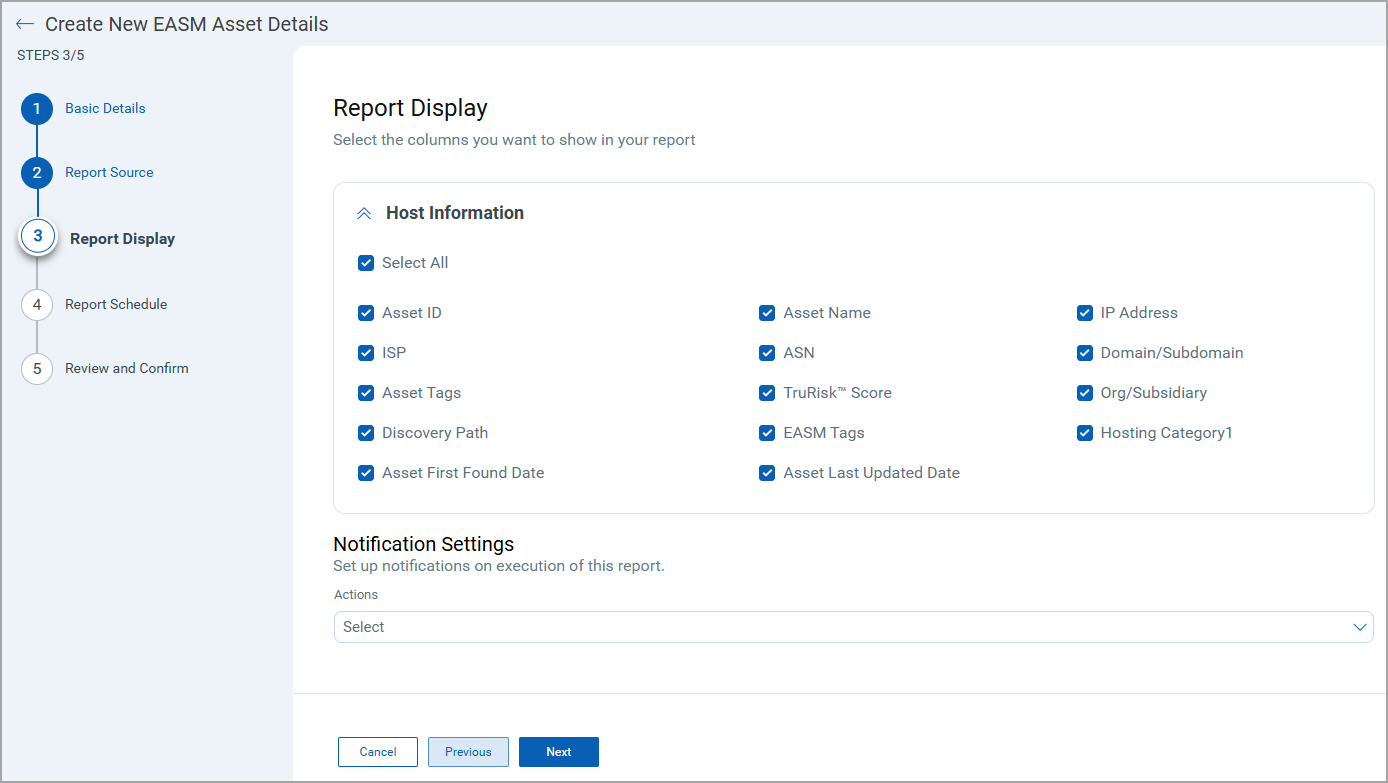1388x783 pixels.
Task: Click step 5 circle icon
Action: coord(37,369)
